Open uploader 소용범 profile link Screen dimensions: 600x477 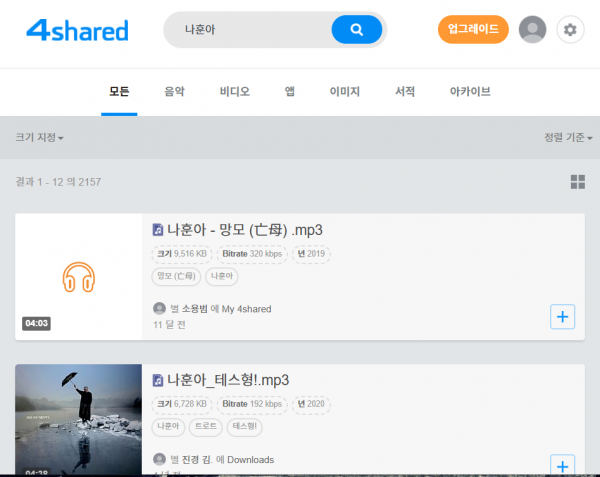pyautogui.click(x=194, y=309)
